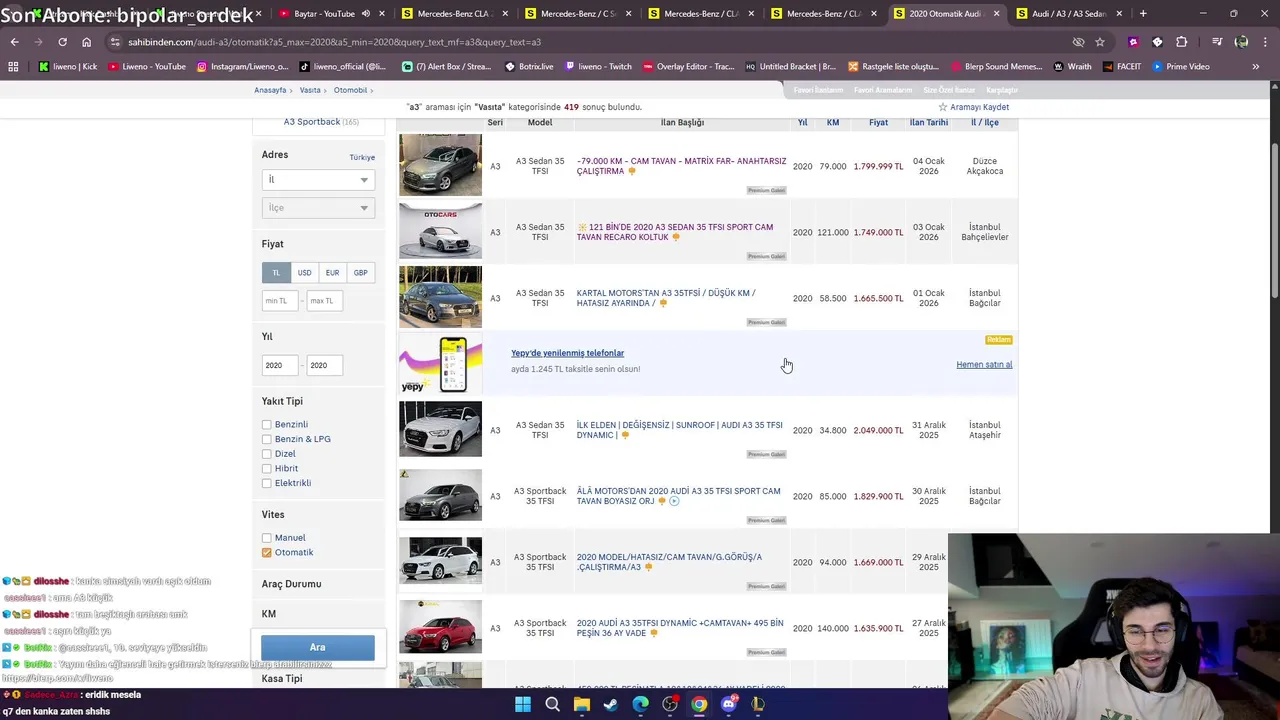This screenshot has height=720, width=1280.
Task: Open the red A3 Sportback listing thumbnail
Action: click(440, 627)
